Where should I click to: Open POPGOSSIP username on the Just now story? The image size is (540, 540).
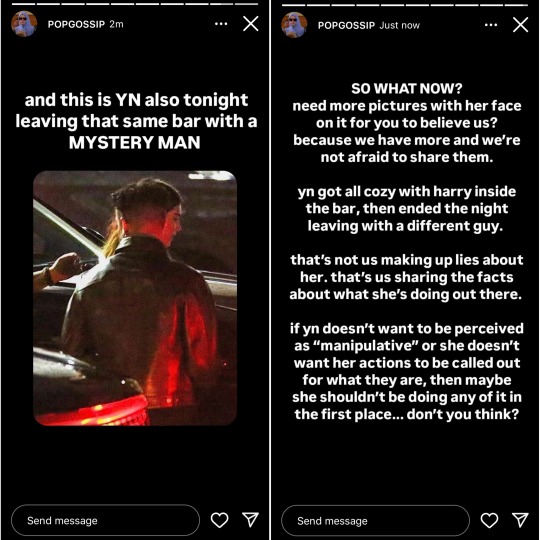[x=346, y=25]
